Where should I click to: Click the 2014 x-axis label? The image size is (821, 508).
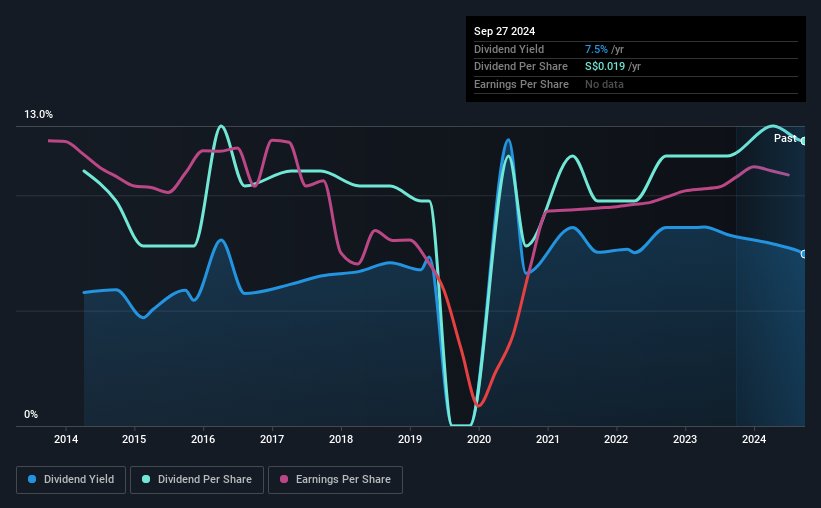65,439
